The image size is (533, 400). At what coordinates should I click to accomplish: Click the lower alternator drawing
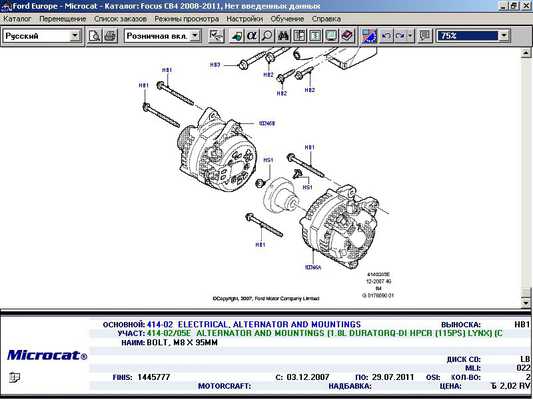pos(340,226)
